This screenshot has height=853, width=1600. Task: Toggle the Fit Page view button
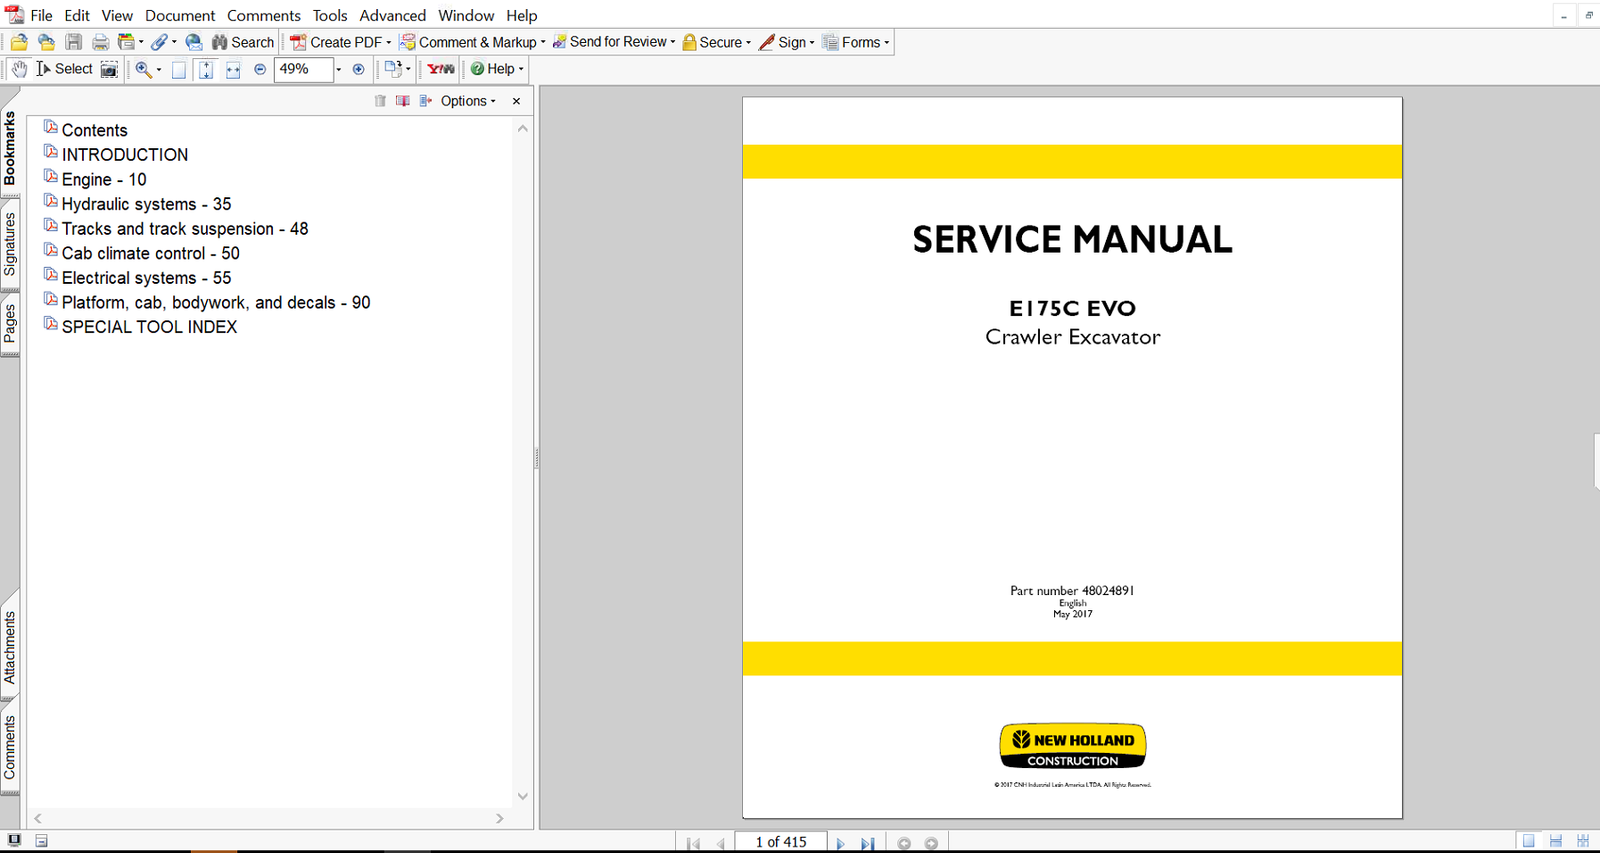point(205,69)
